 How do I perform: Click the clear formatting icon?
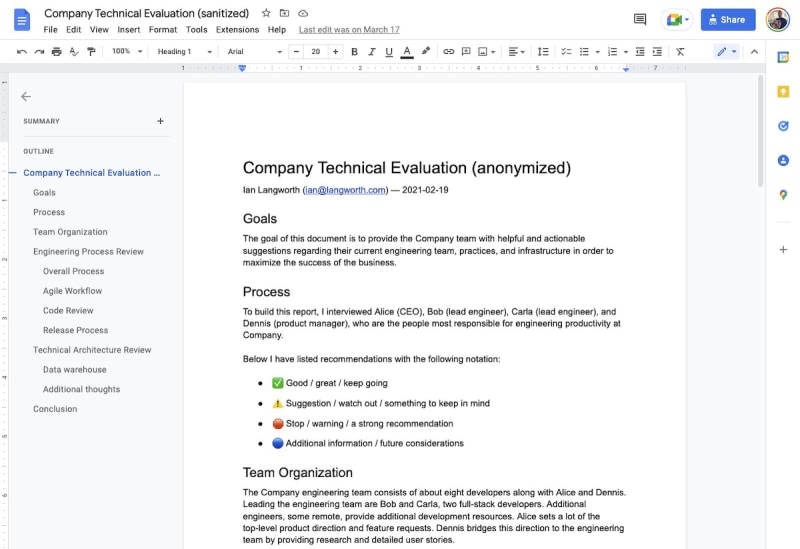click(x=680, y=52)
